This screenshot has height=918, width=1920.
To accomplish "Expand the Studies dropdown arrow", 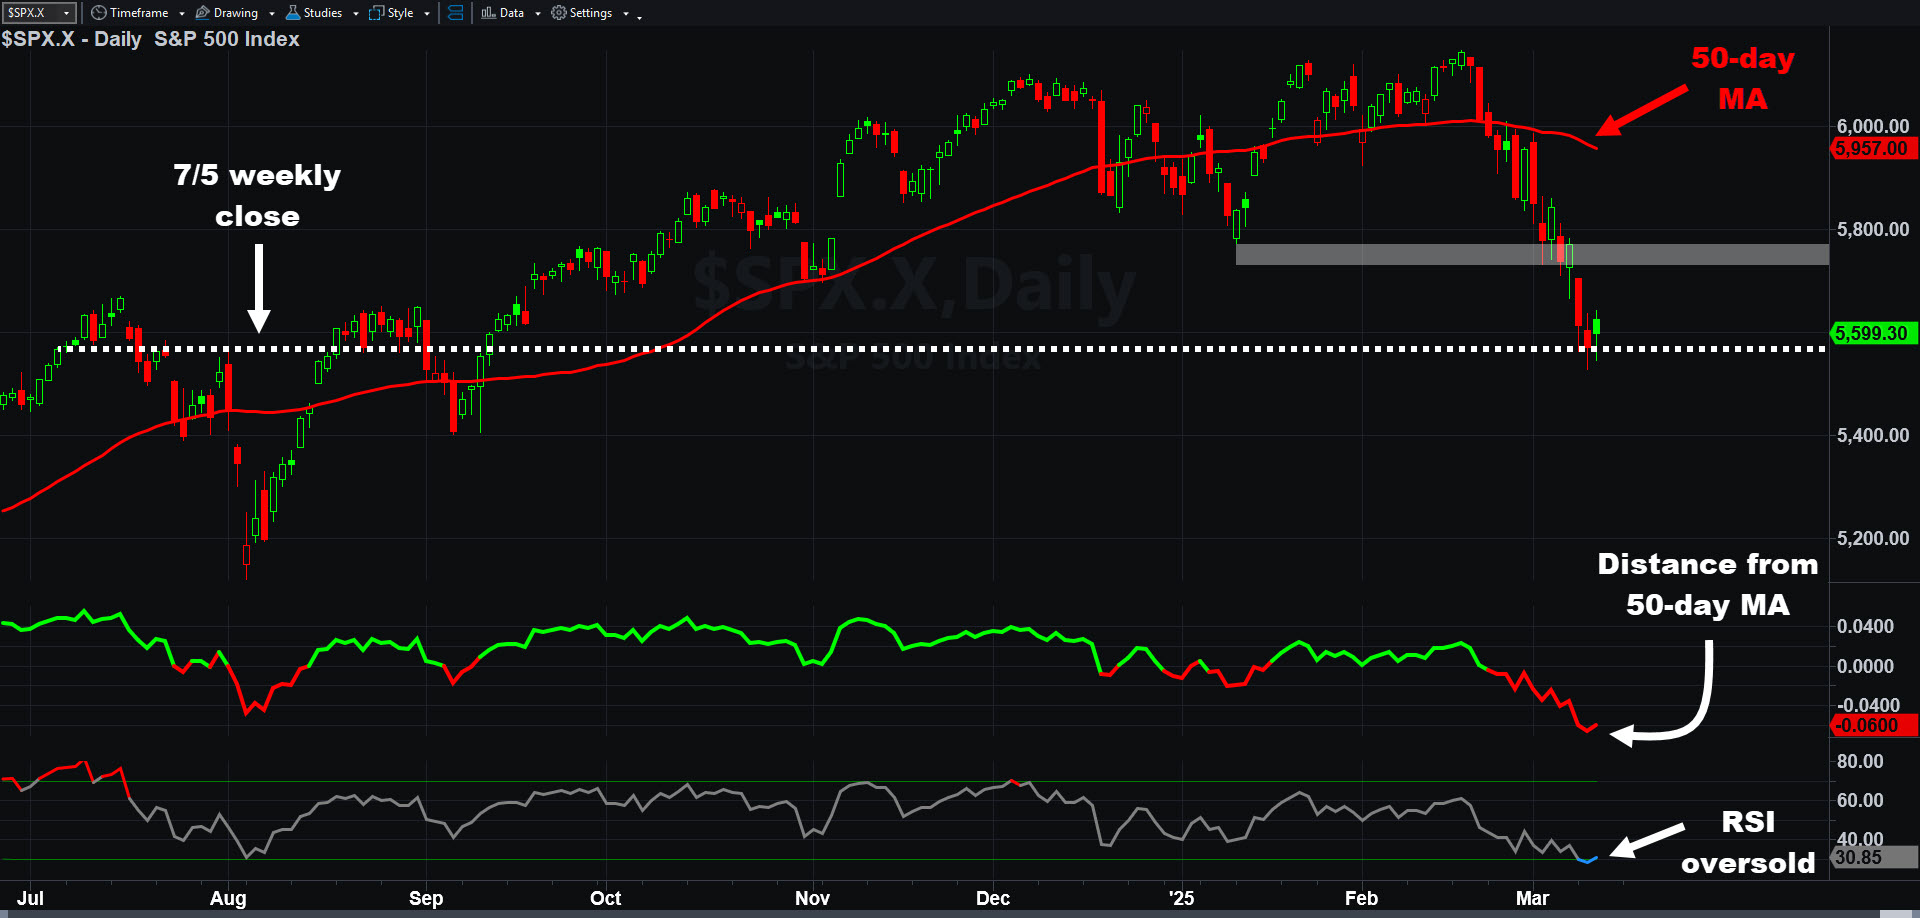I will 356,14.
